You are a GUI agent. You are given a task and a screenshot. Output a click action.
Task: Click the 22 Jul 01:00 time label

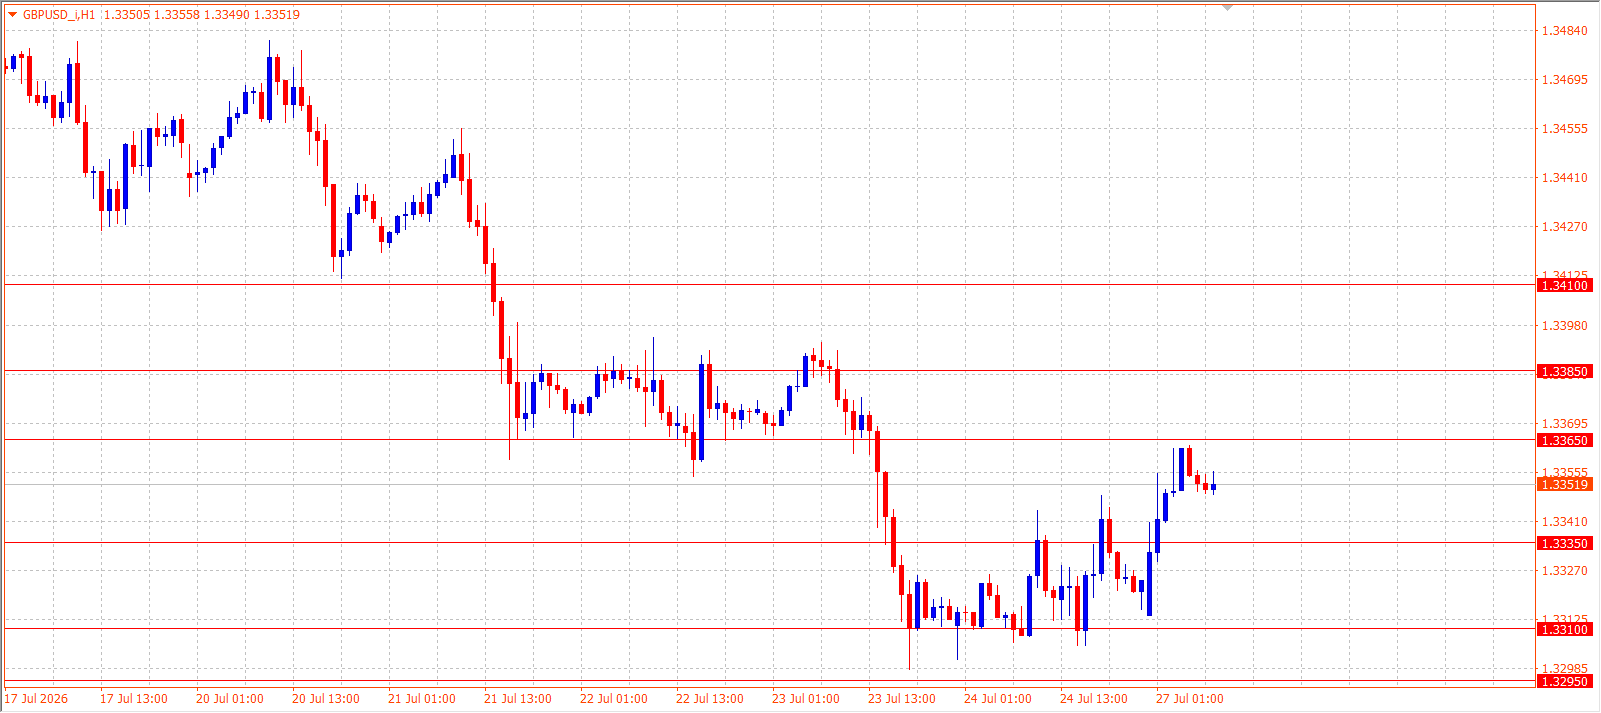[614, 699]
